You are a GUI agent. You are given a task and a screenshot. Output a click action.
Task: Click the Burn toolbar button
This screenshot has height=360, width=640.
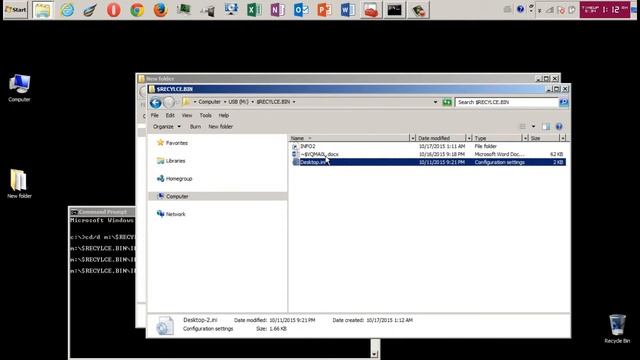[x=195, y=127]
